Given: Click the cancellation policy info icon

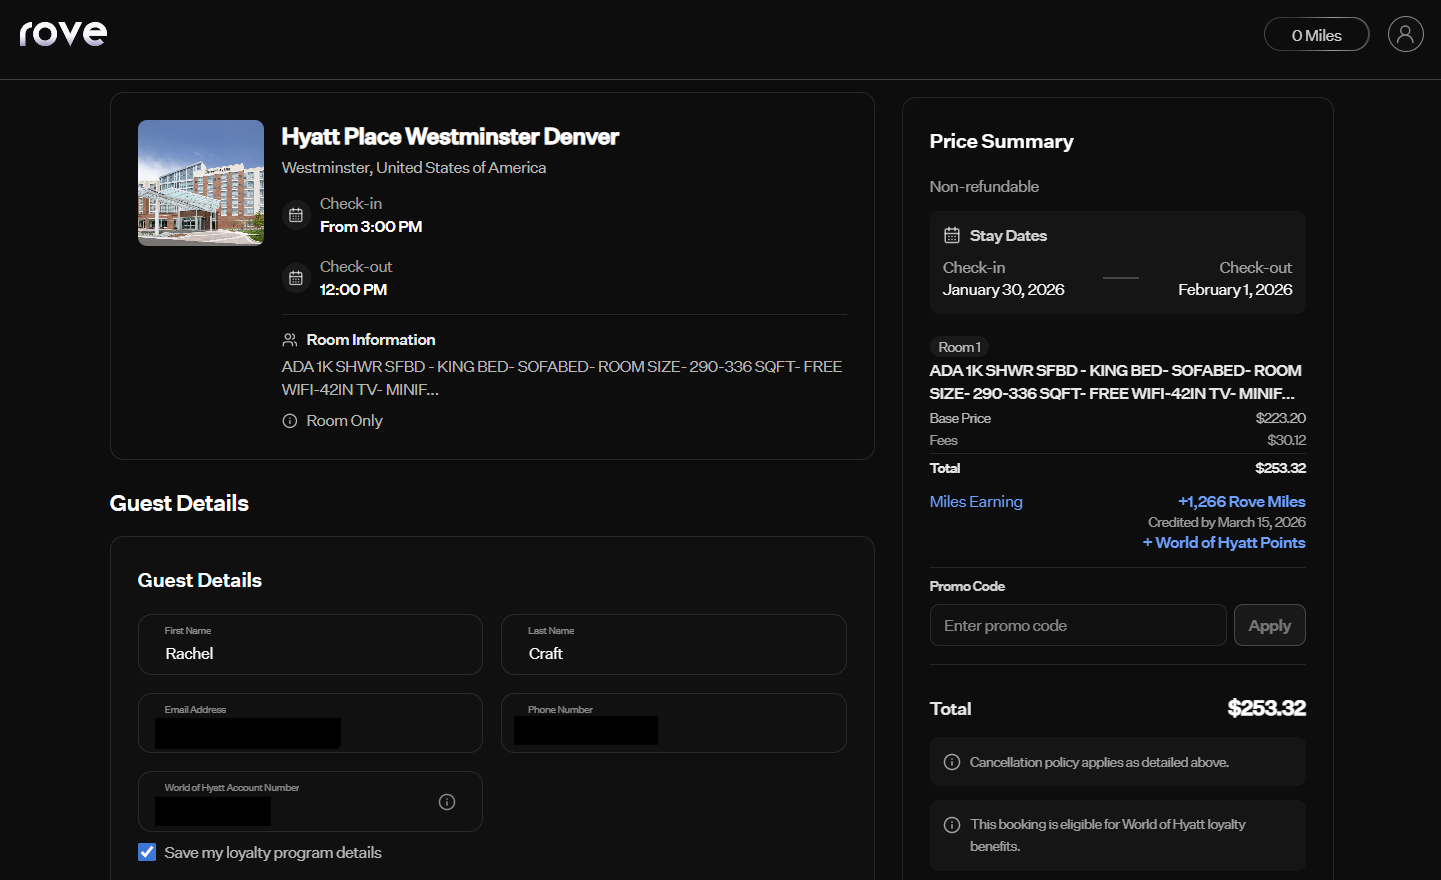Looking at the screenshot, I should click(x=951, y=761).
